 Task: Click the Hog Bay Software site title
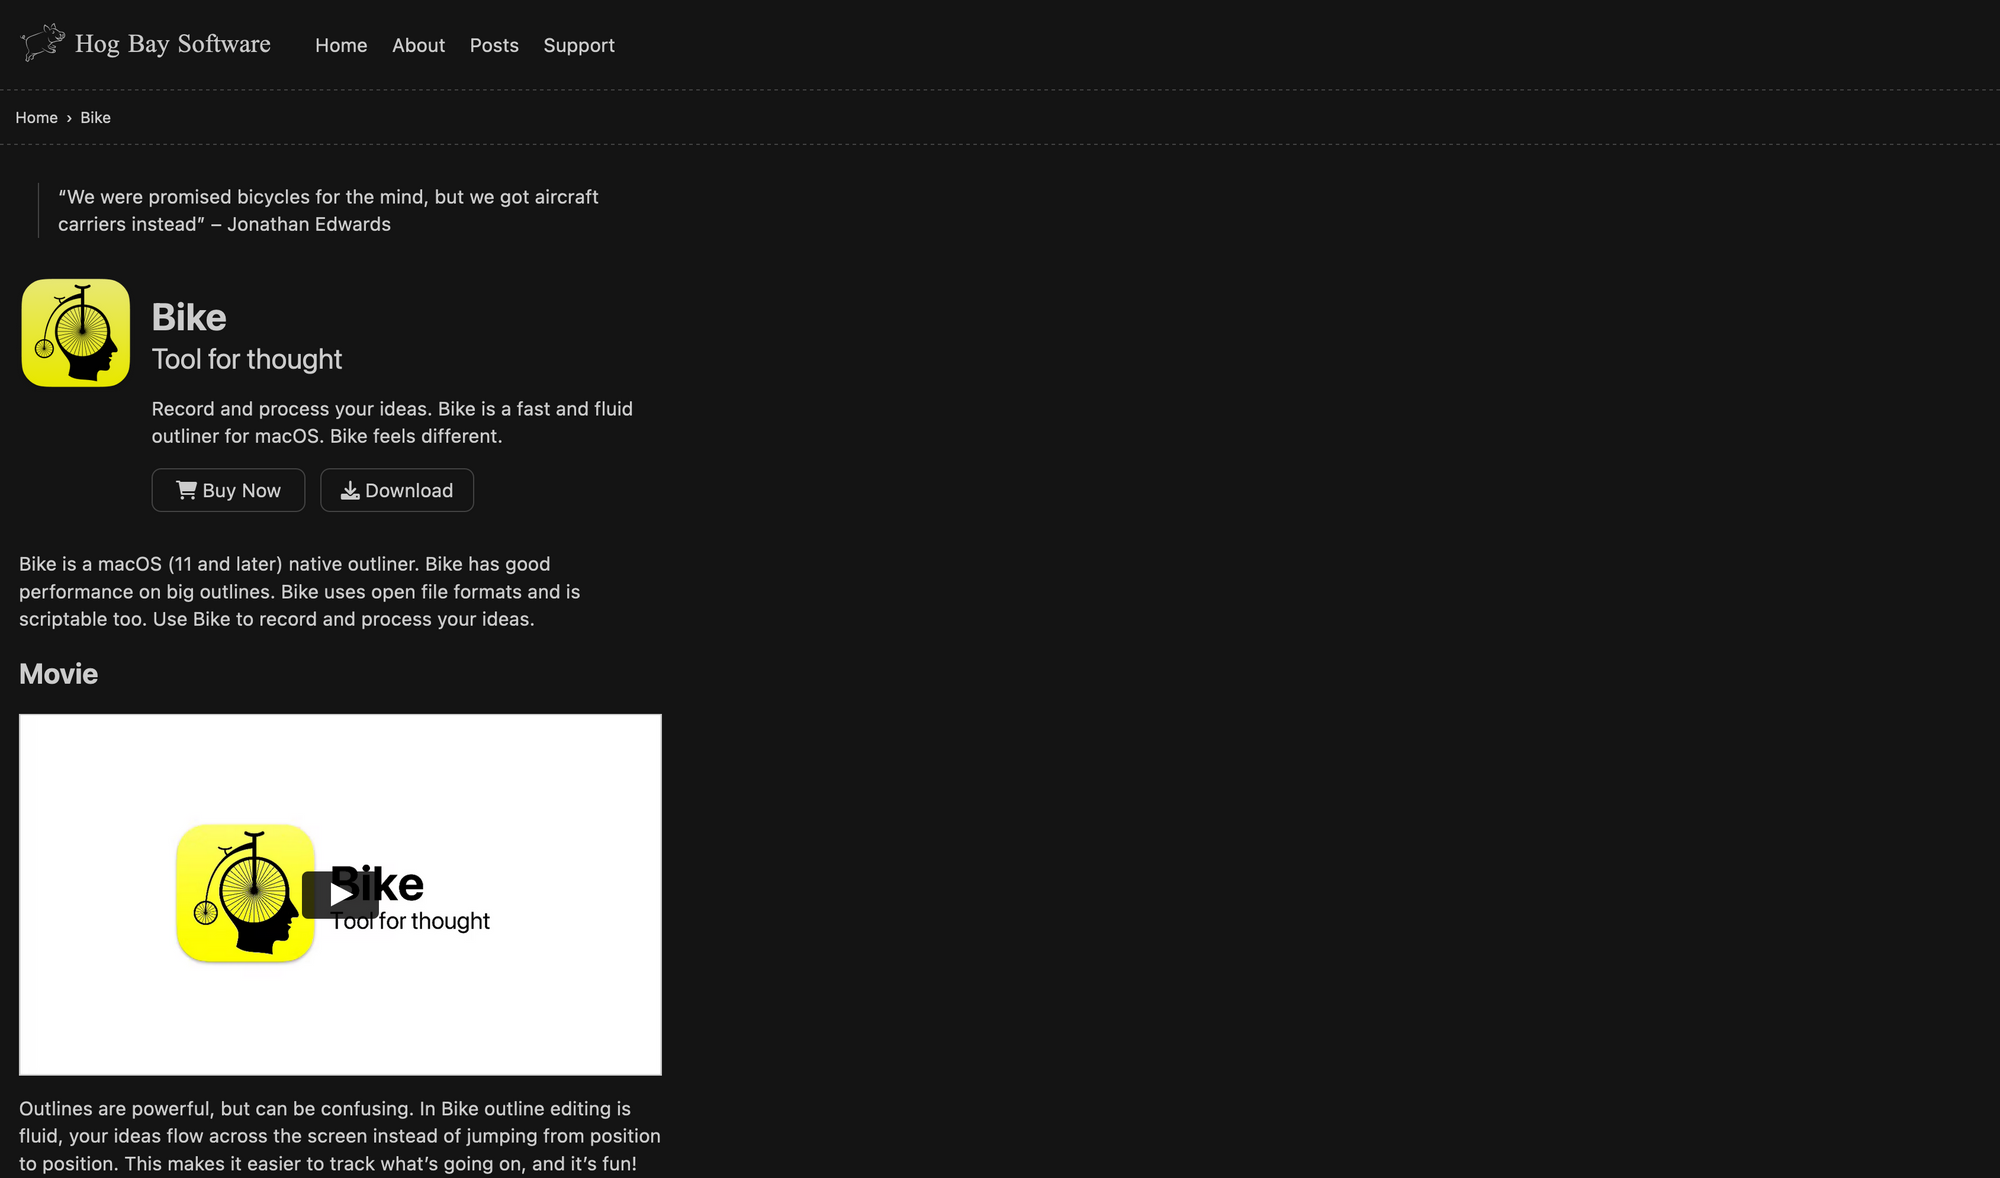[x=173, y=44]
